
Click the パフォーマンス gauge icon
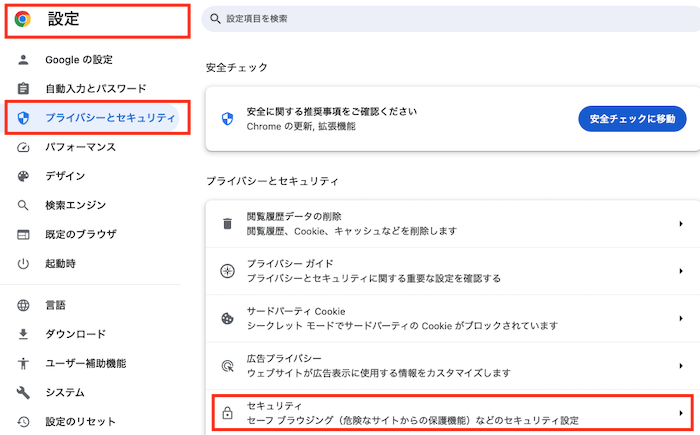click(24, 147)
